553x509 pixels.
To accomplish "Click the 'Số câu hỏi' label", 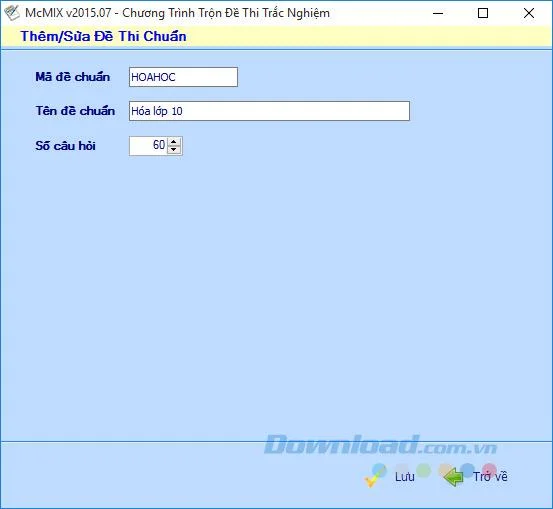I will click(x=65, y=146).
